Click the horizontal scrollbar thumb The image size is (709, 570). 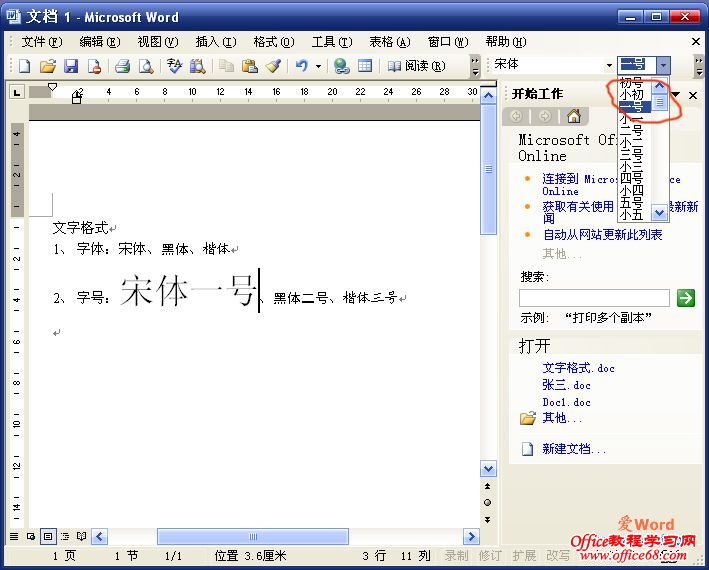[x=253, y=537]
